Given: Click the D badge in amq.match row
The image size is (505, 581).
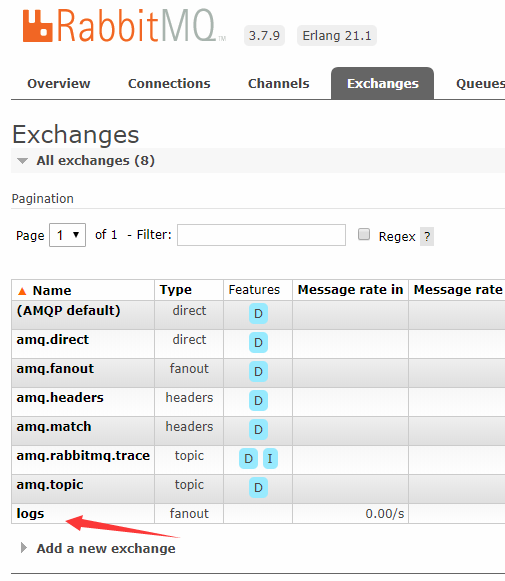Looking at the screenshot, I should [x=258, y=429].
